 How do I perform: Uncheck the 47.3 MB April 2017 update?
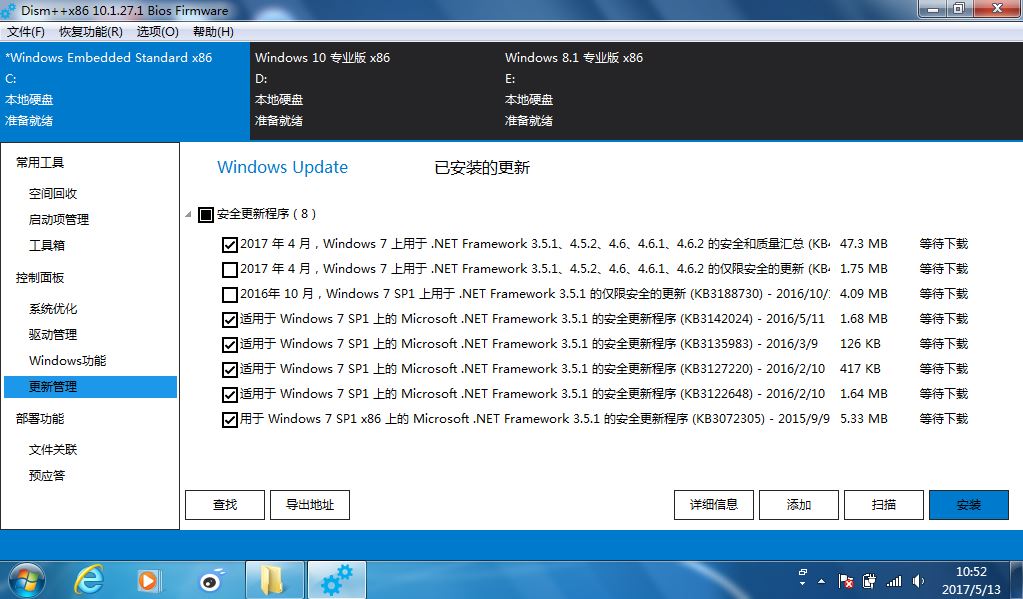[229, 245]
